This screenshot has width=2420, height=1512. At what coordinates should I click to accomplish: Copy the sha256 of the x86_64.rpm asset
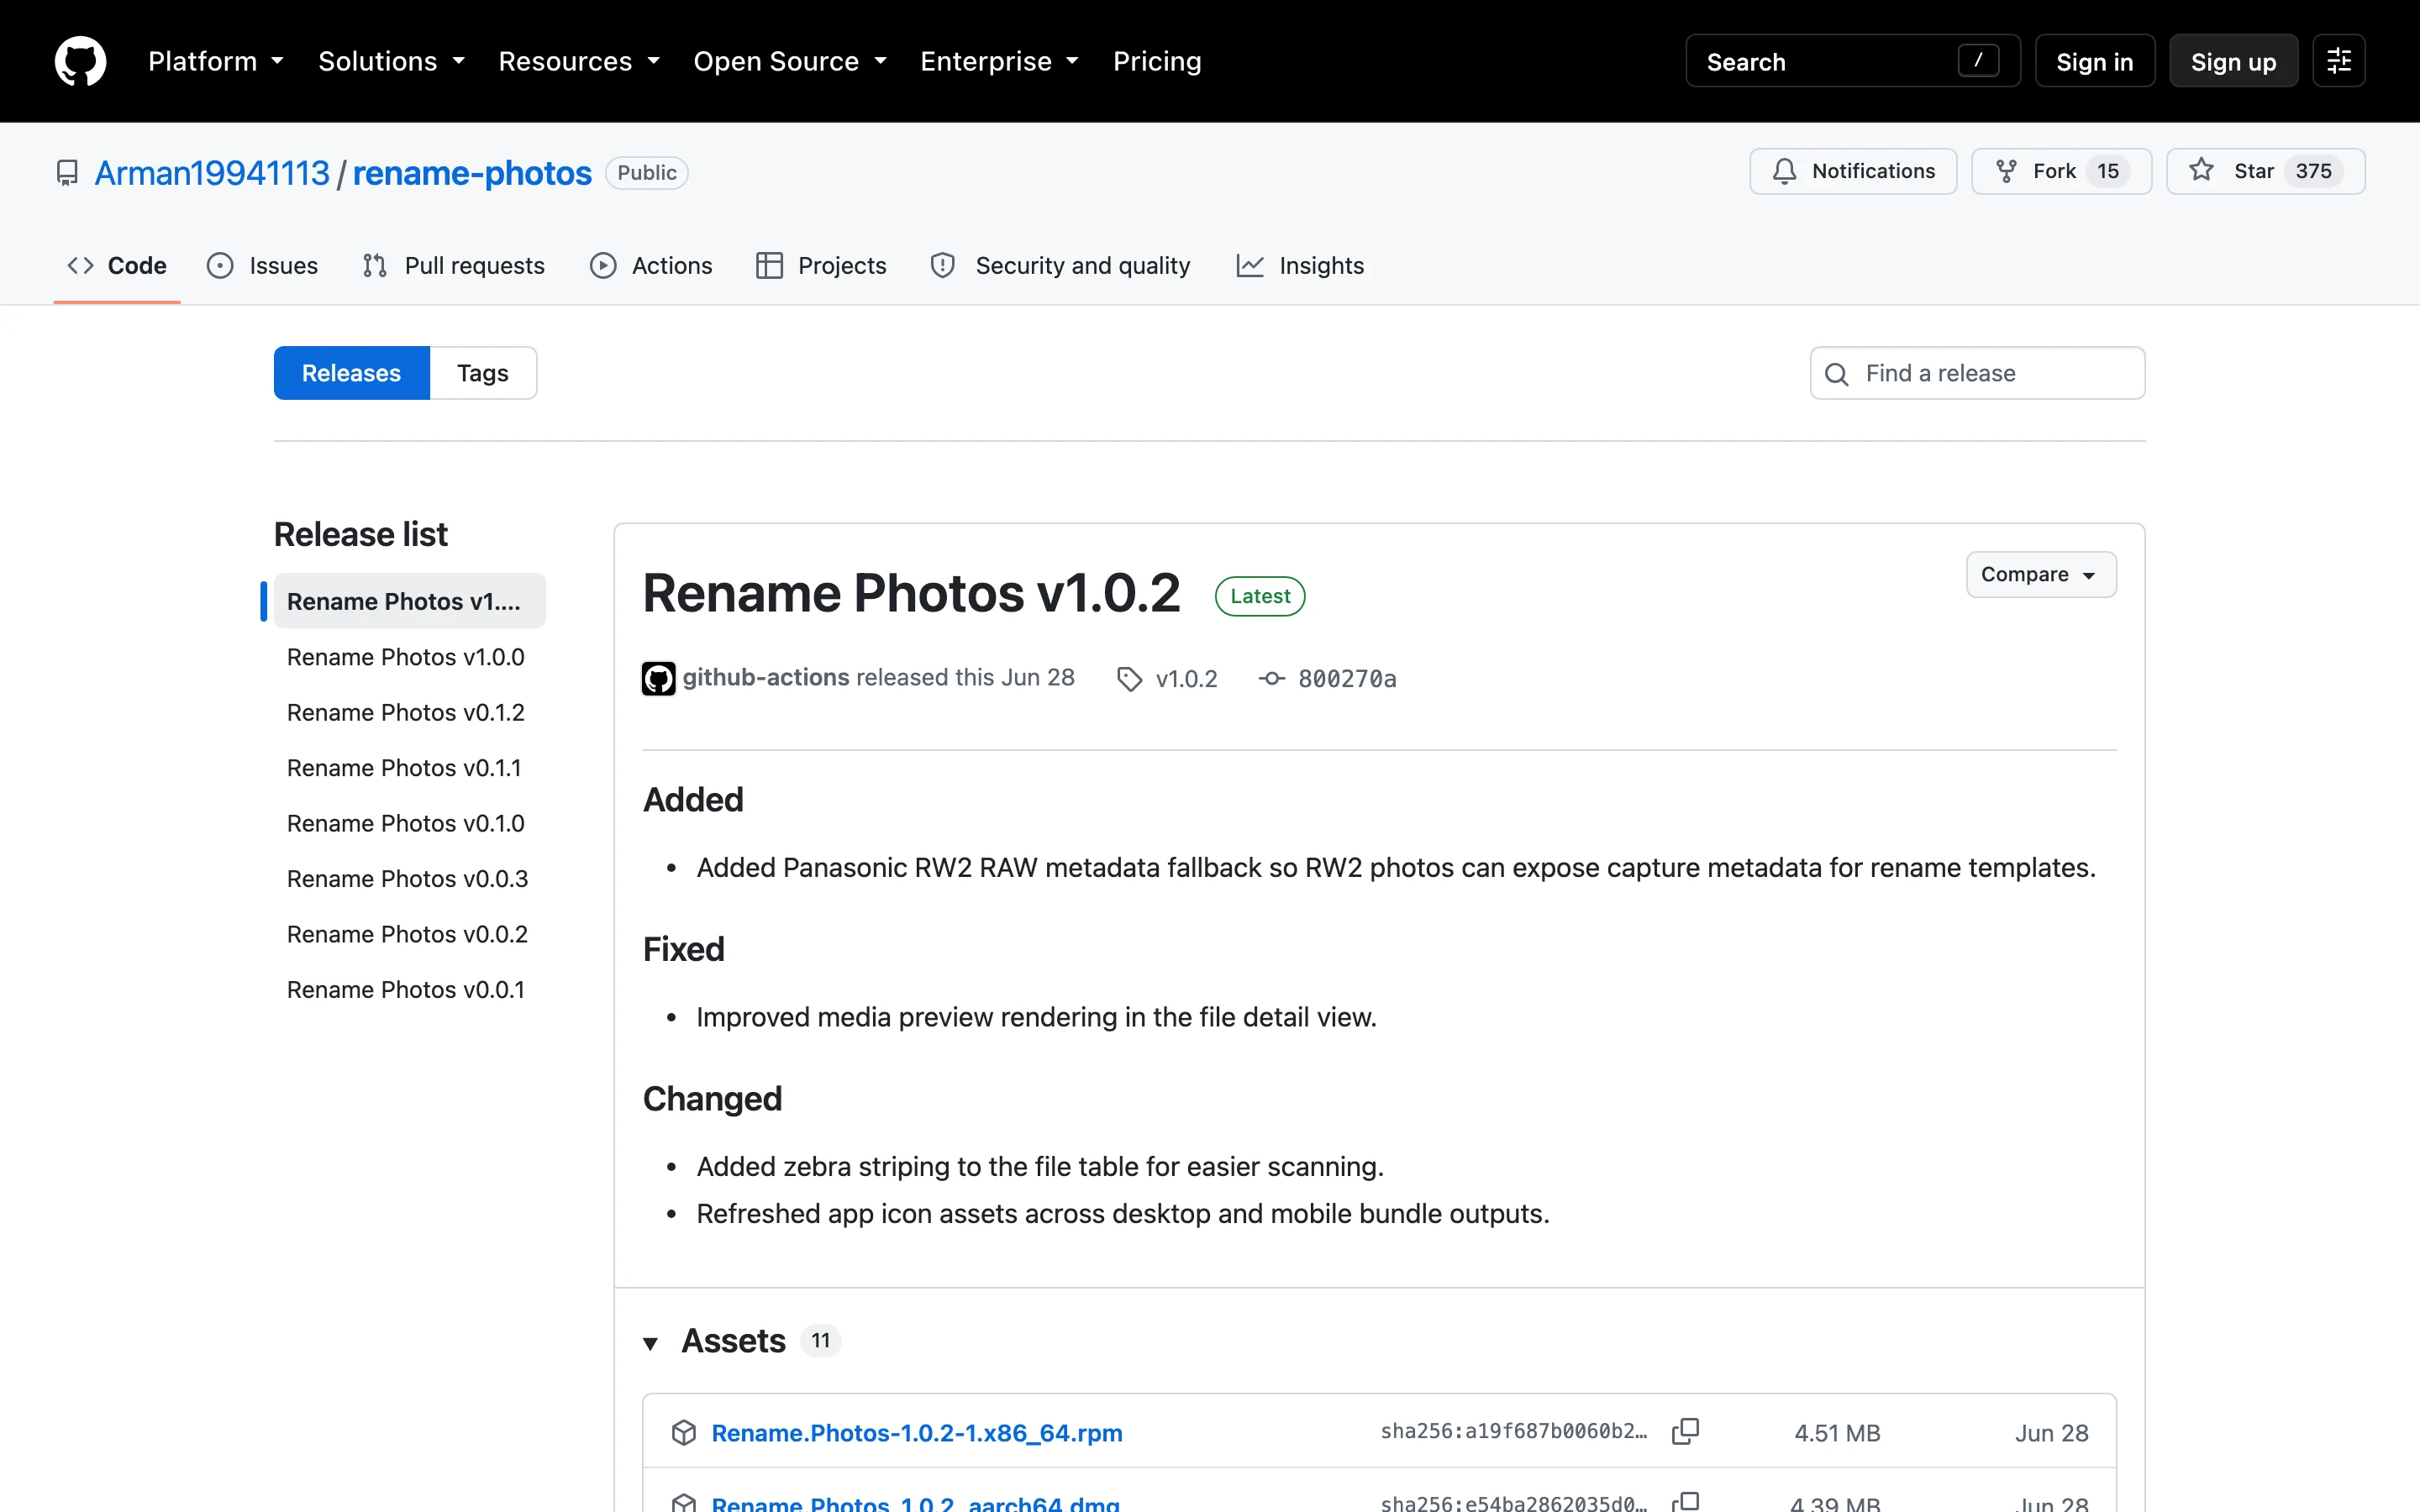[x=1685, y=1431]
